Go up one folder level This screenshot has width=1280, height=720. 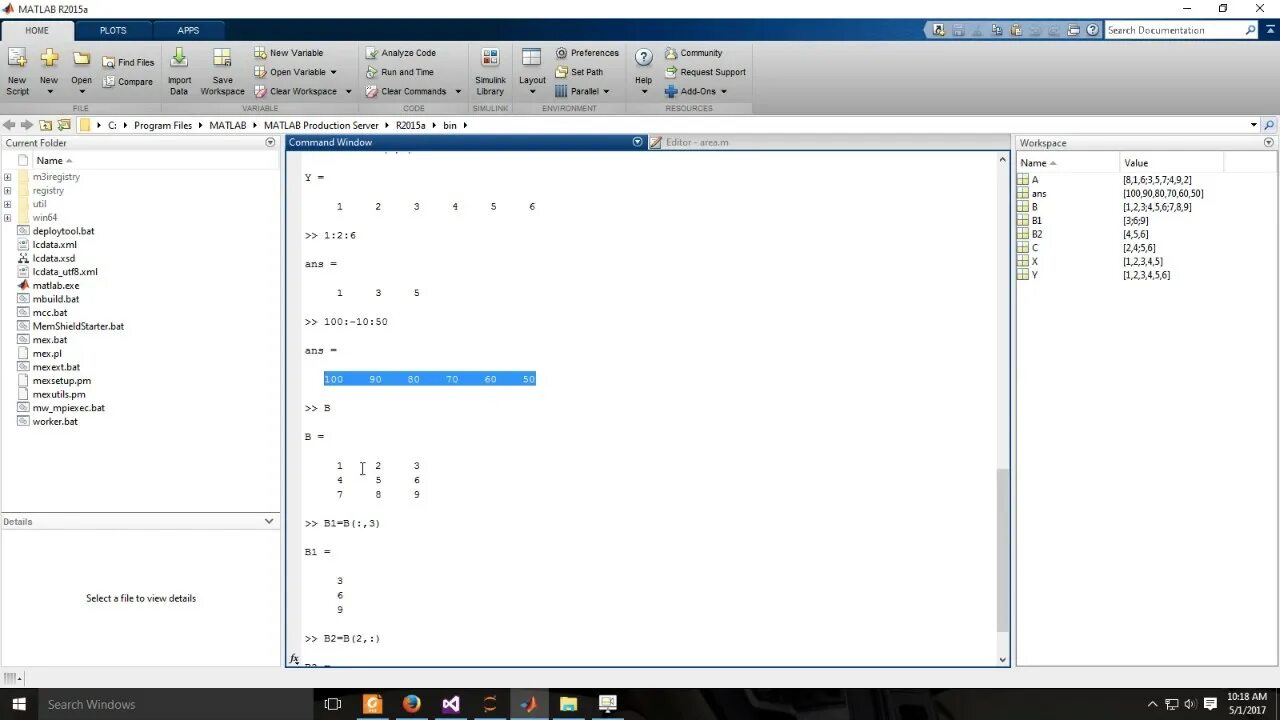click(x=45, y=125)
